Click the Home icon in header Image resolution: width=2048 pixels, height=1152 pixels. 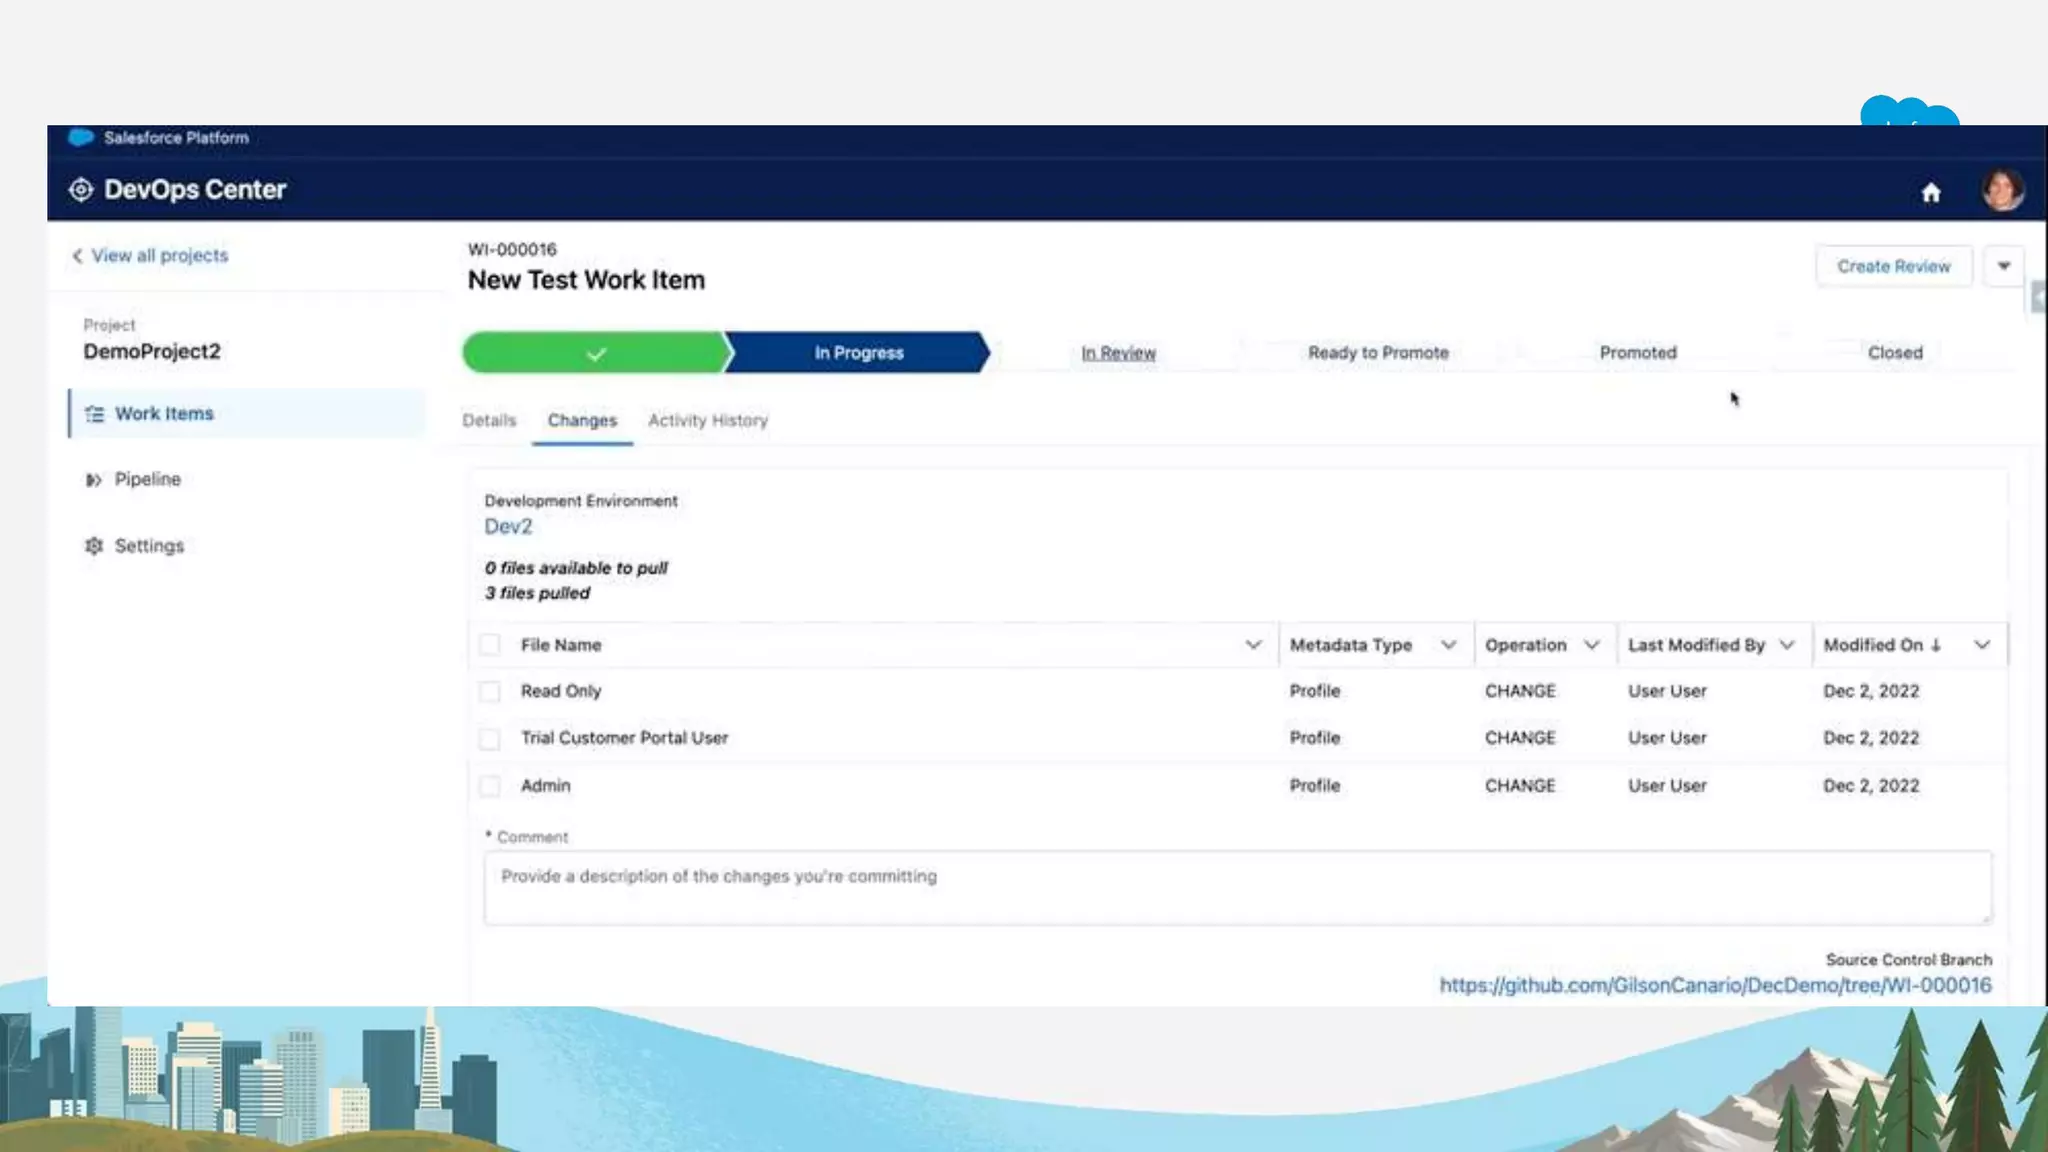(1930, 192)
